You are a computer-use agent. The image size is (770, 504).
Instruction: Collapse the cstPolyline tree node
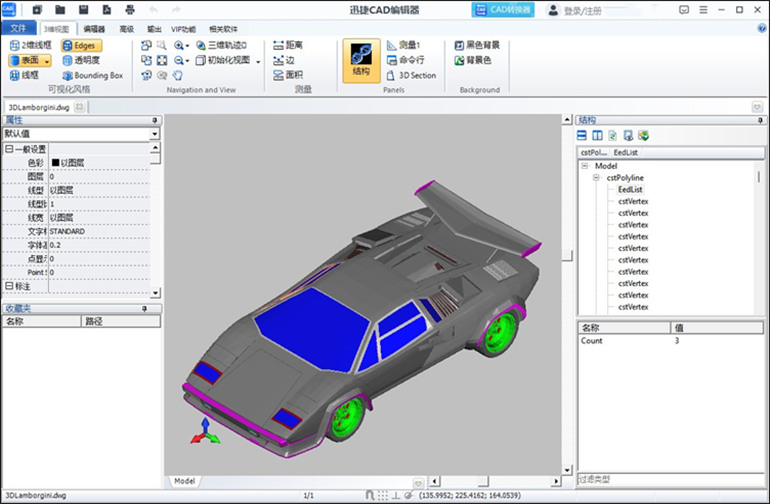coord(596,178)
